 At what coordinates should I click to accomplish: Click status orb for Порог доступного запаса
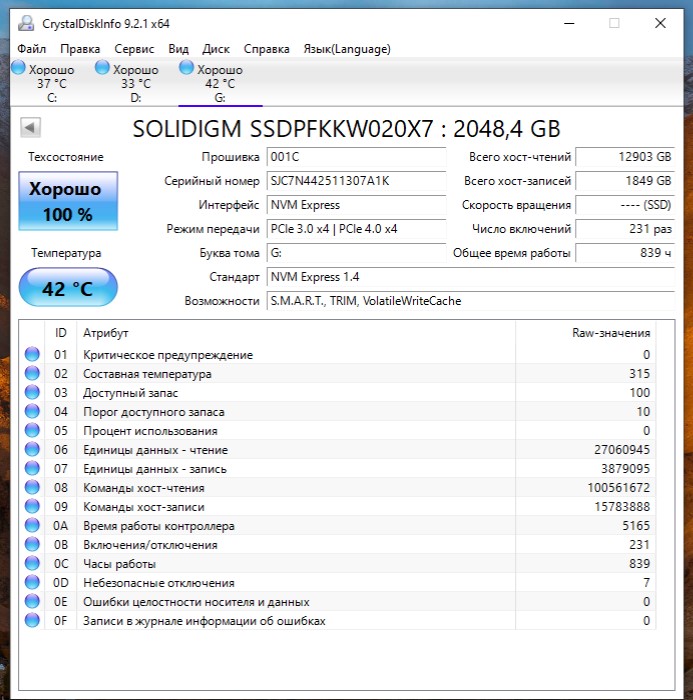(32, 411)
